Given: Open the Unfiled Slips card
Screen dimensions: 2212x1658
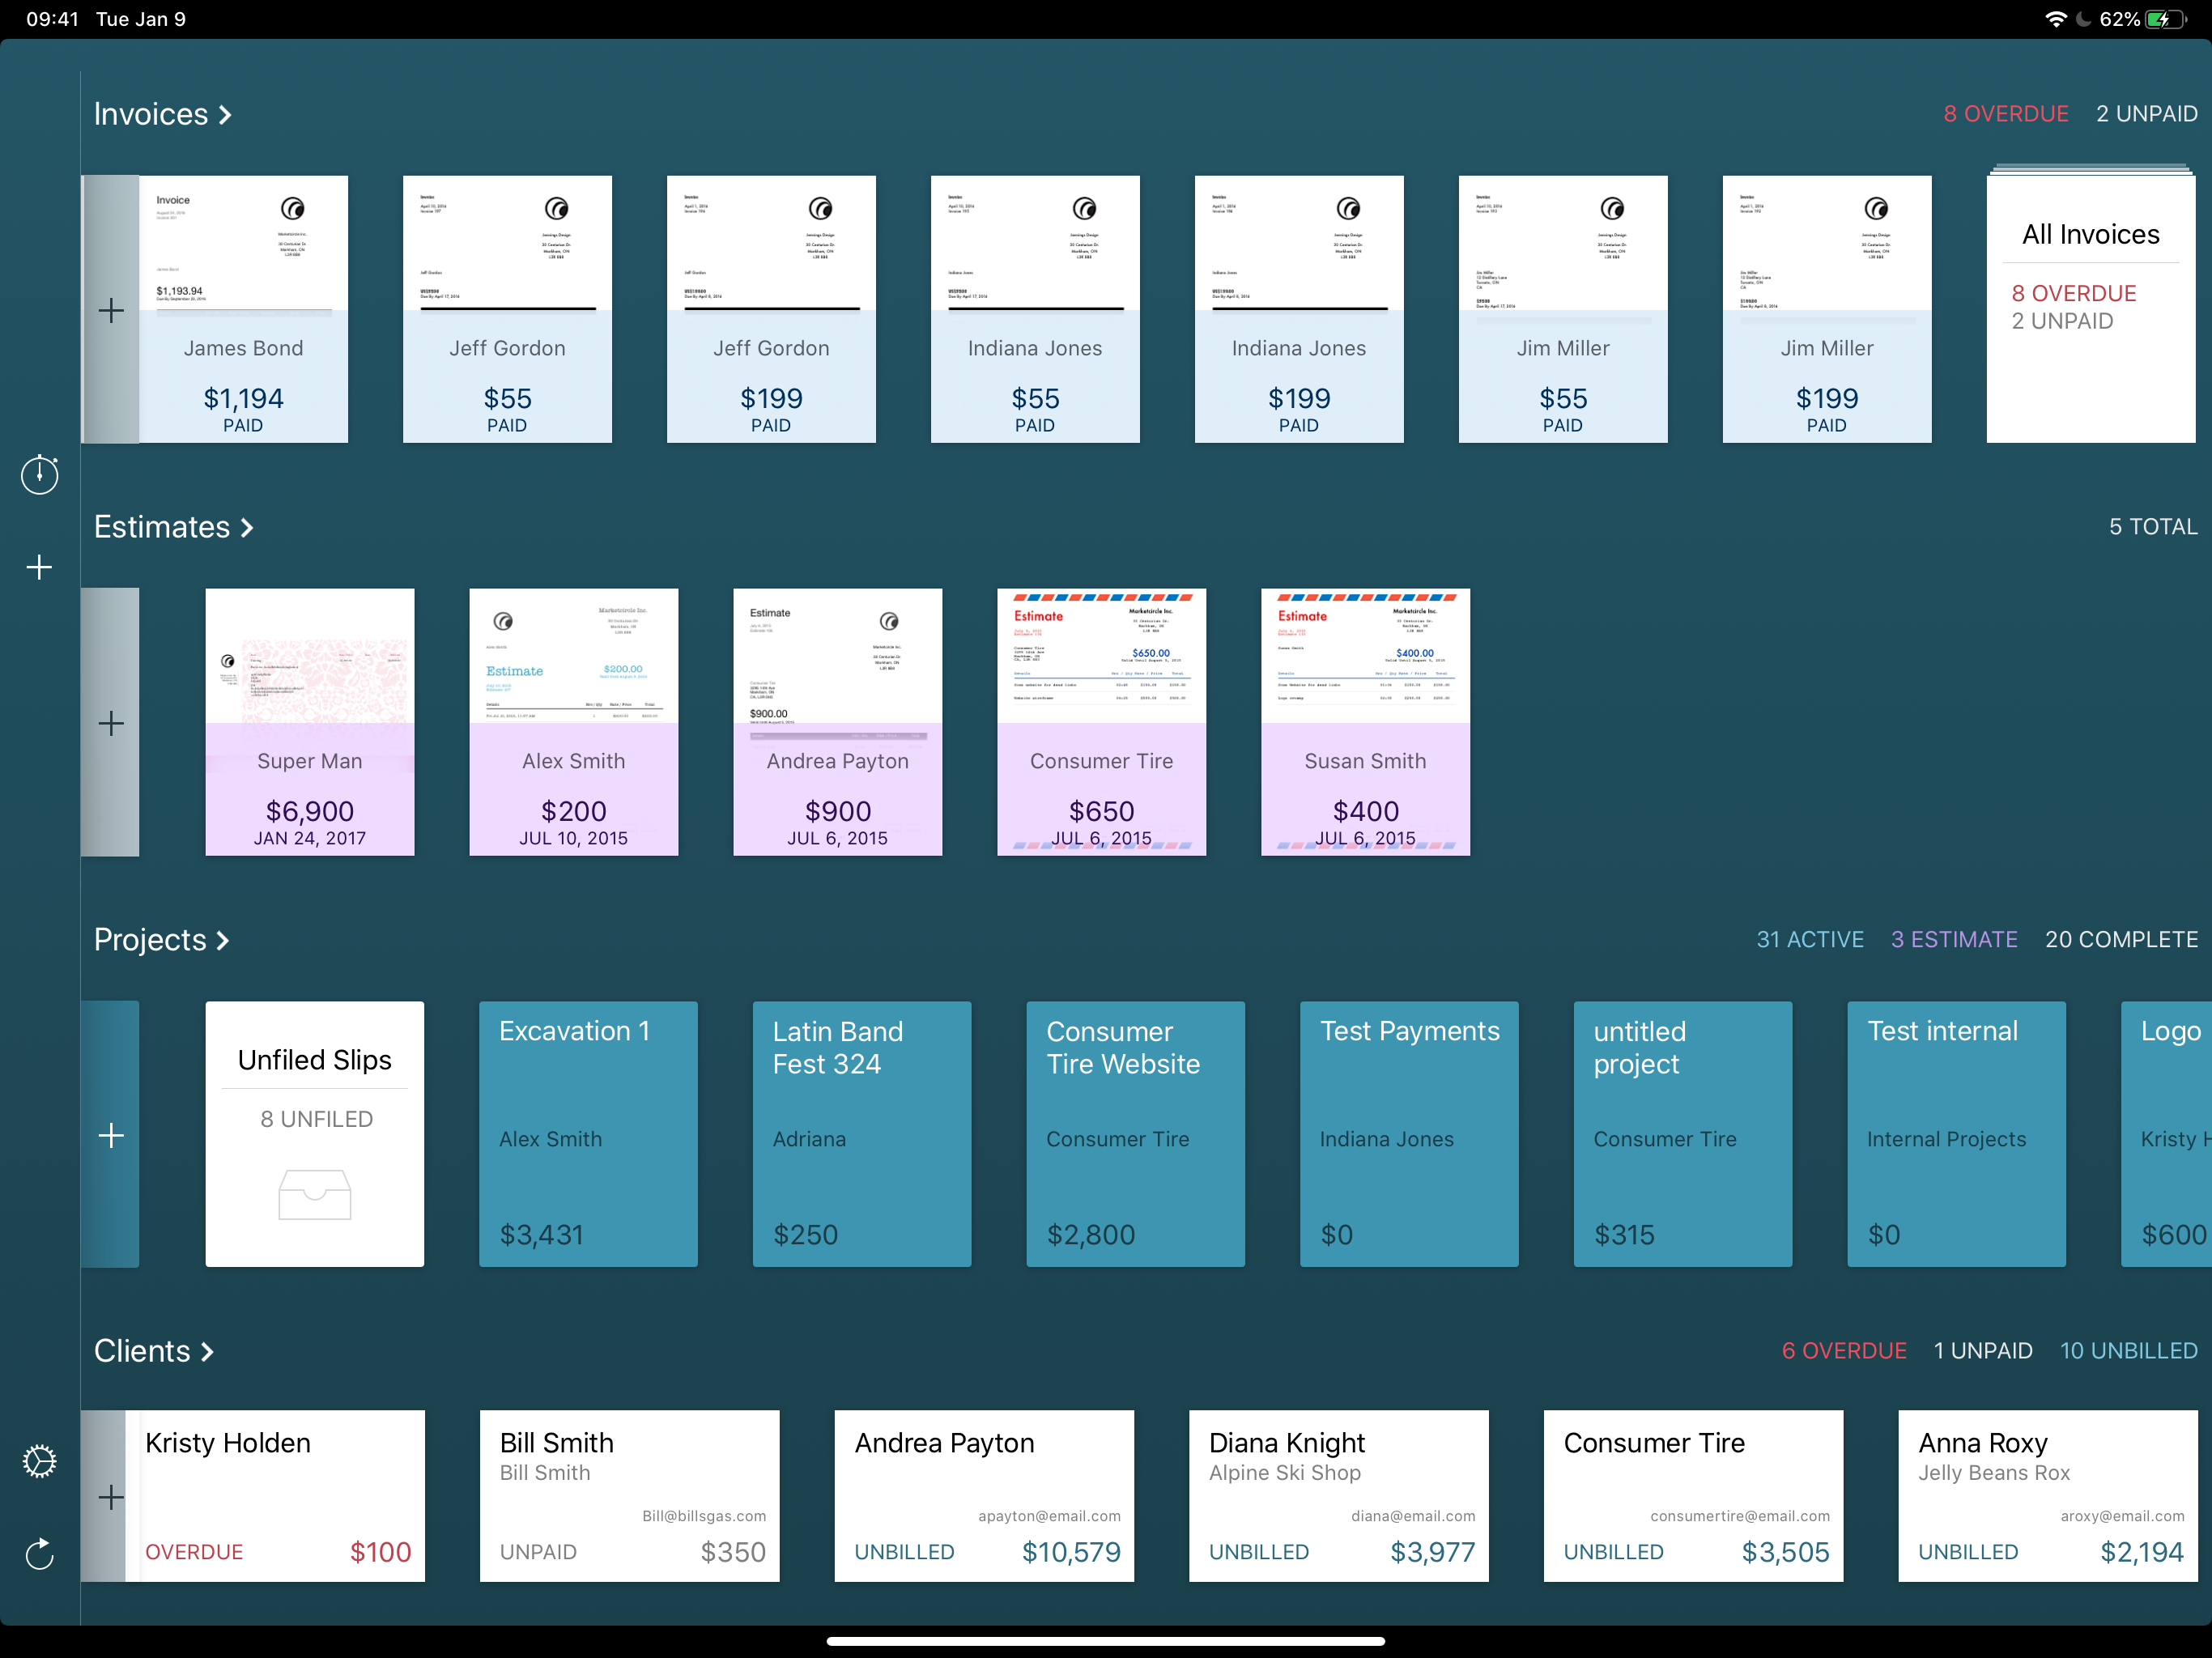Looking at the screenshot, I should pyautogui.click(x=315, y=1135).
